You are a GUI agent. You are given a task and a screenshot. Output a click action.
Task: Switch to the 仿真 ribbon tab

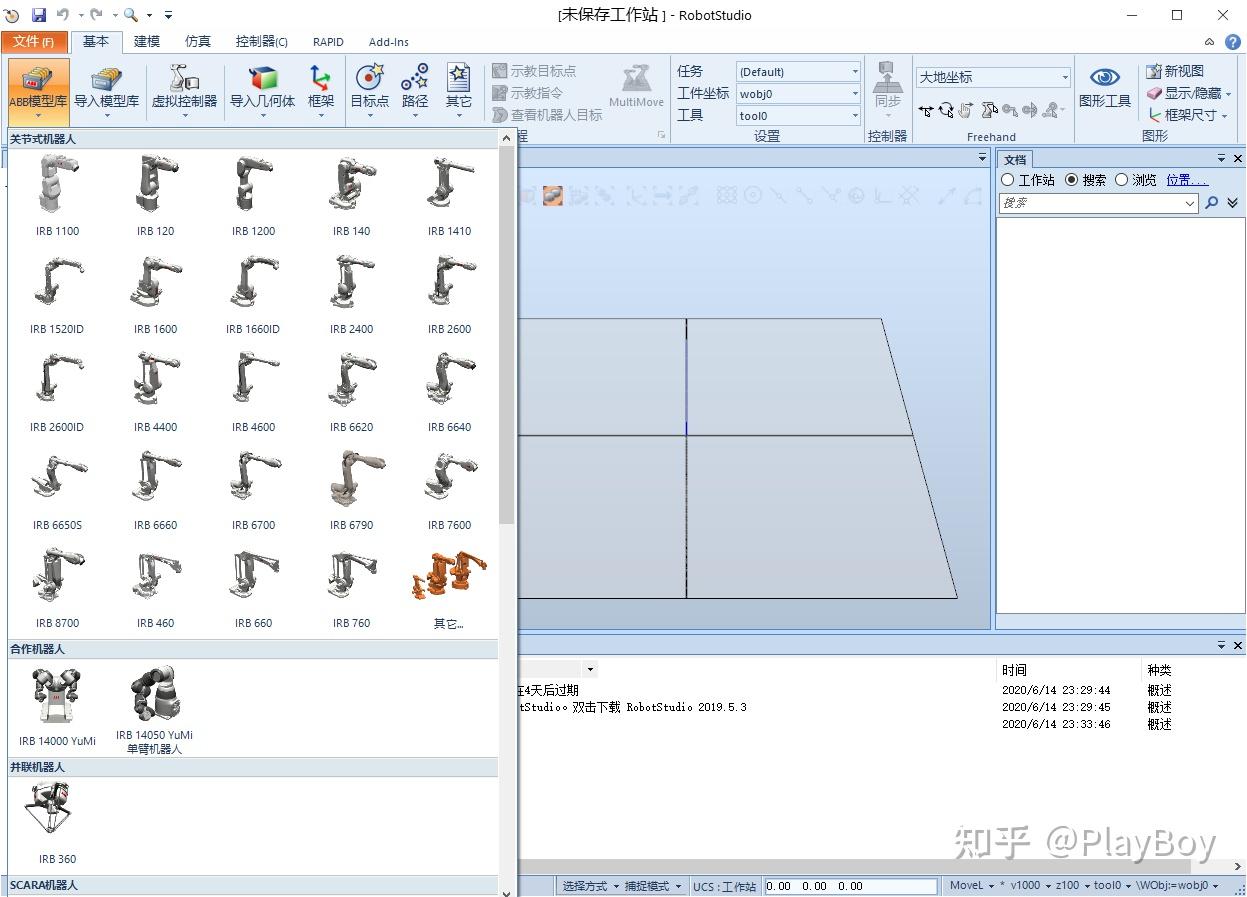click(x=196, y=41)
